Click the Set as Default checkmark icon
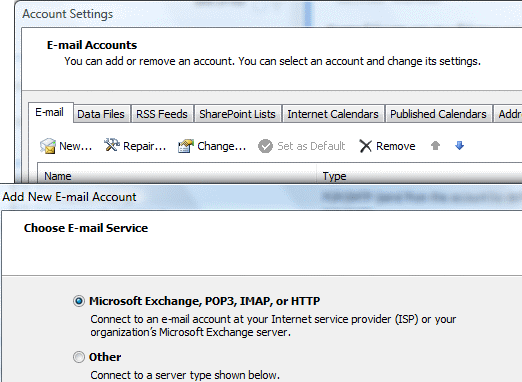The image size is (522, 382). (x=265, y=146)
